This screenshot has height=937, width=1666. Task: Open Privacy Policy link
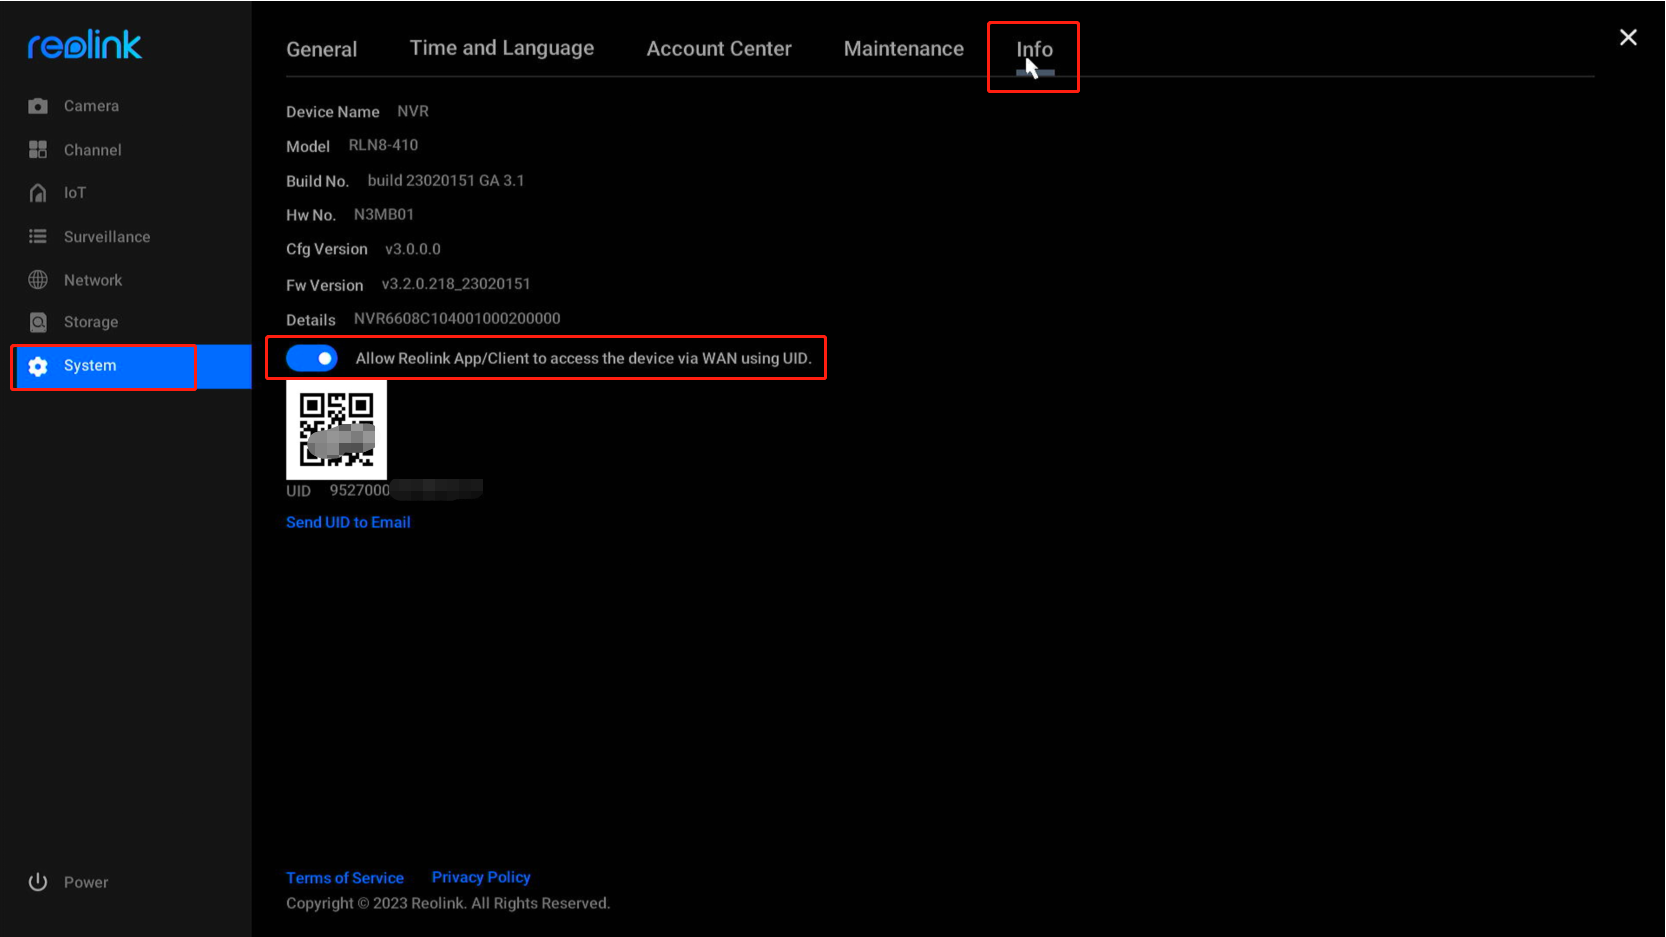481,877
